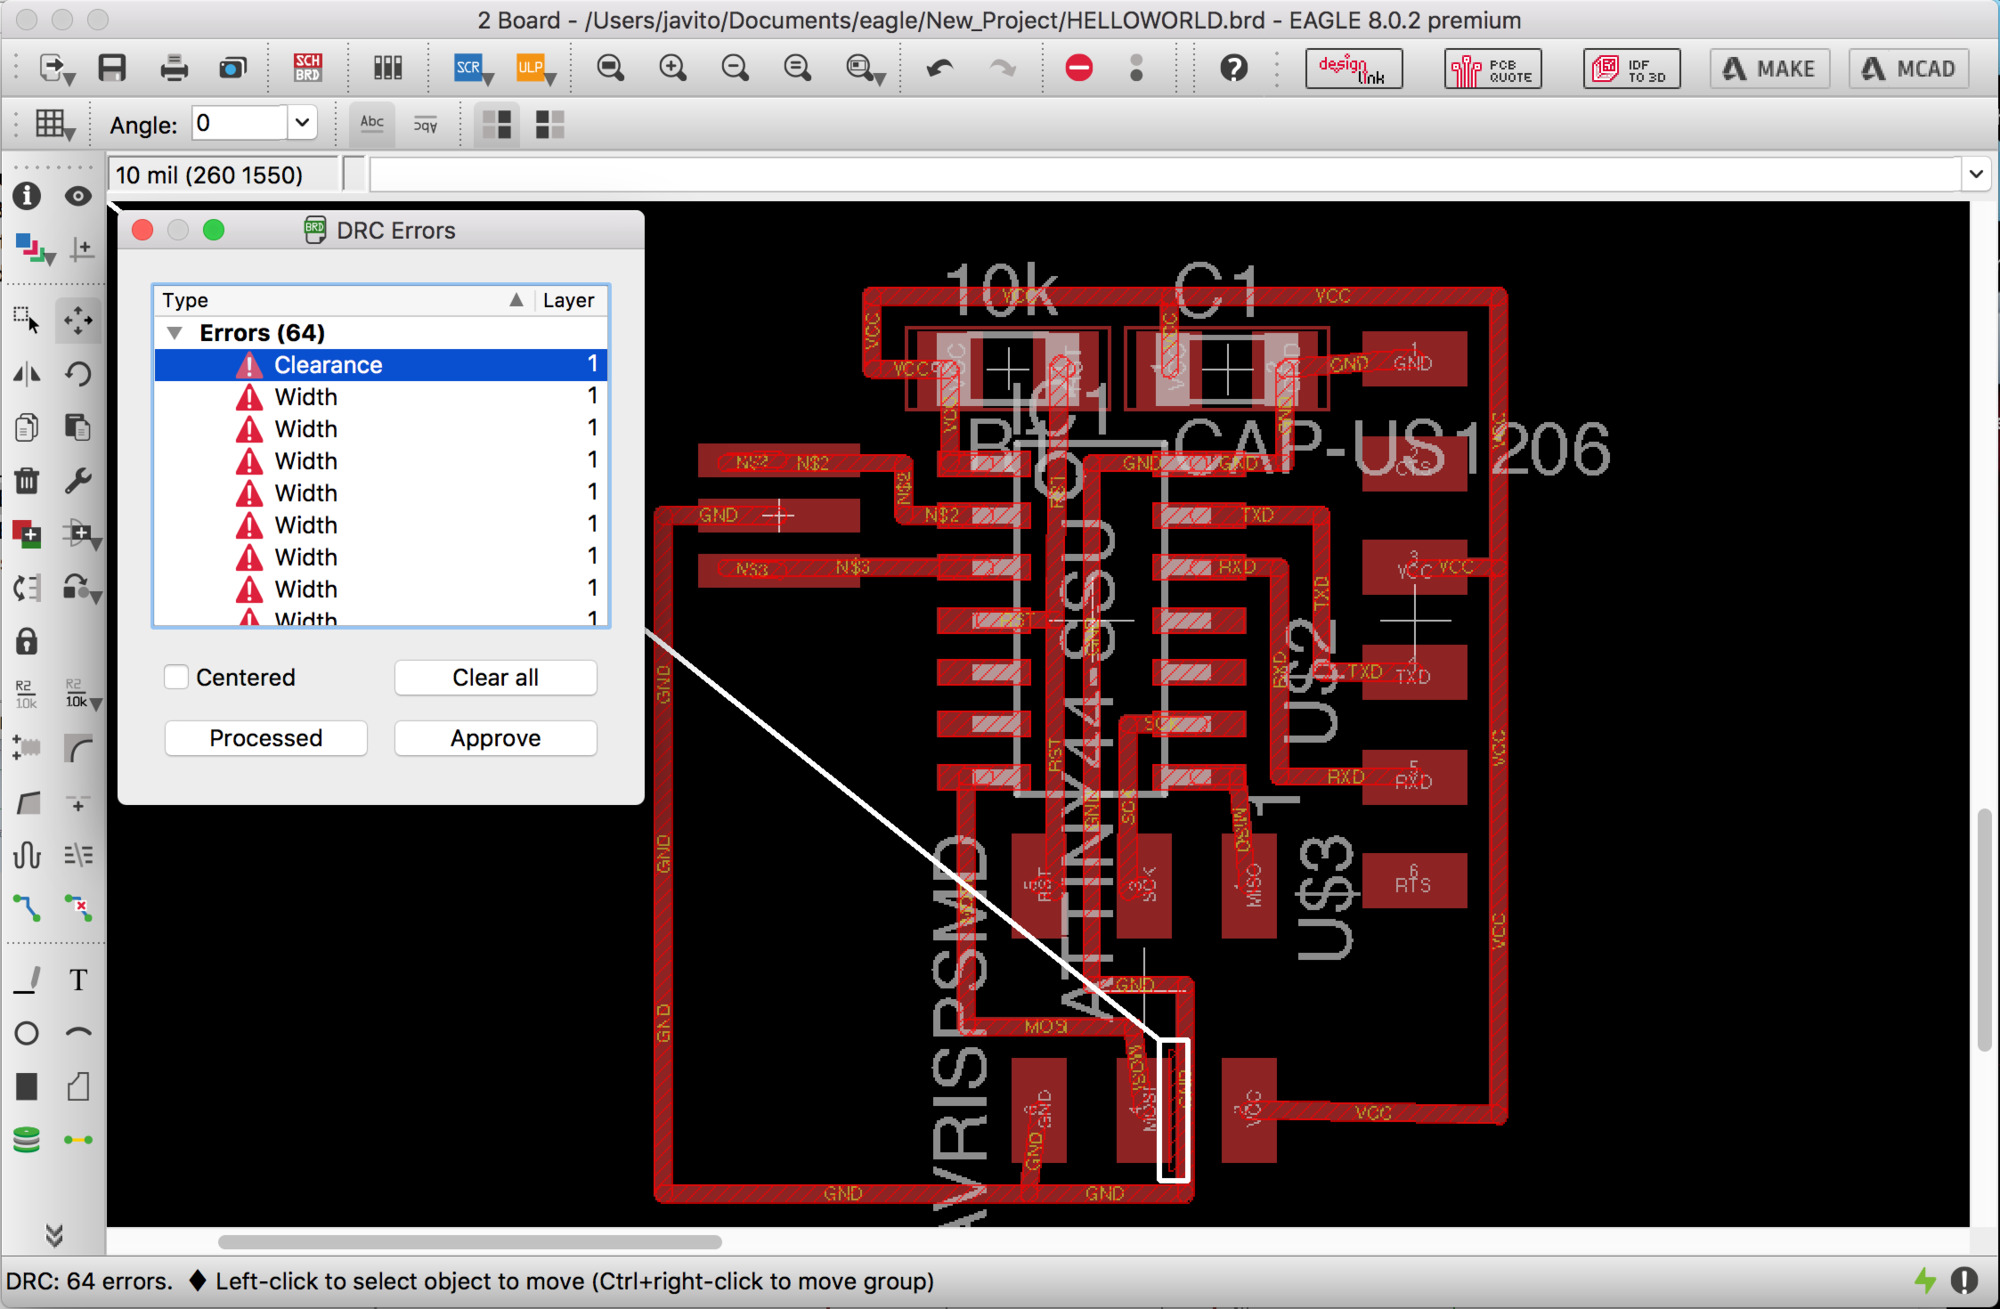Click the zoom in magnifier
The width and height of the screenshot is (2000, 1309).
pos(674,68)
